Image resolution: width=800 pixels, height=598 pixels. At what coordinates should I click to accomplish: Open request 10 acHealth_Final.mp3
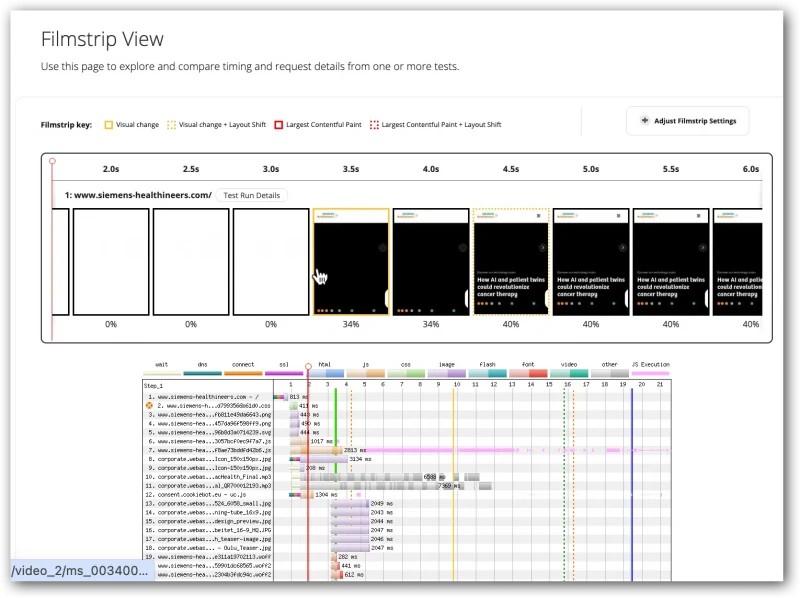(x=208, y=477)
